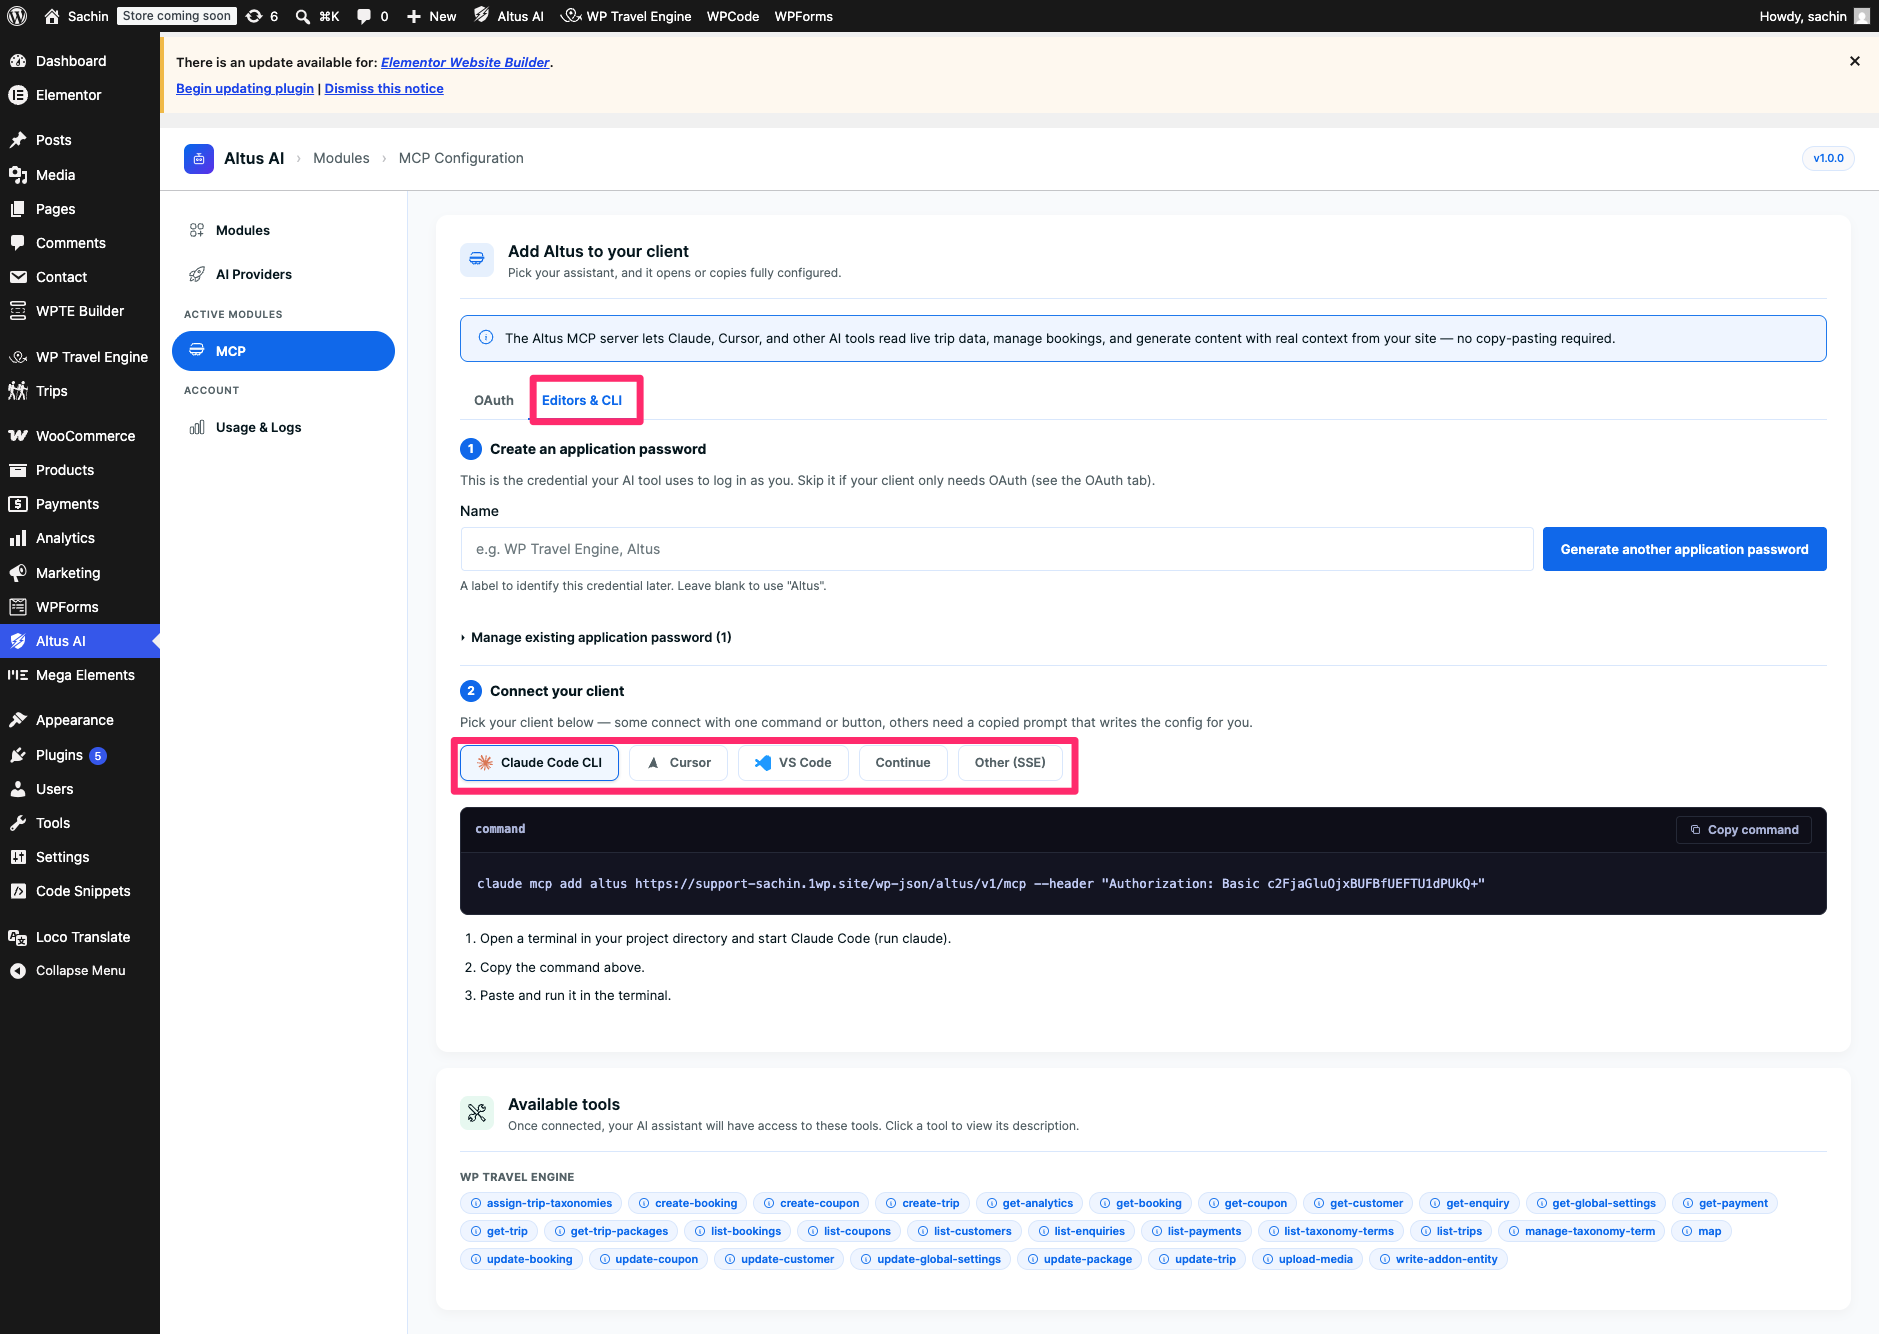View the create-booking tool description
The width and height of the screenshot is (1879, 1334).
(688, 1203)
